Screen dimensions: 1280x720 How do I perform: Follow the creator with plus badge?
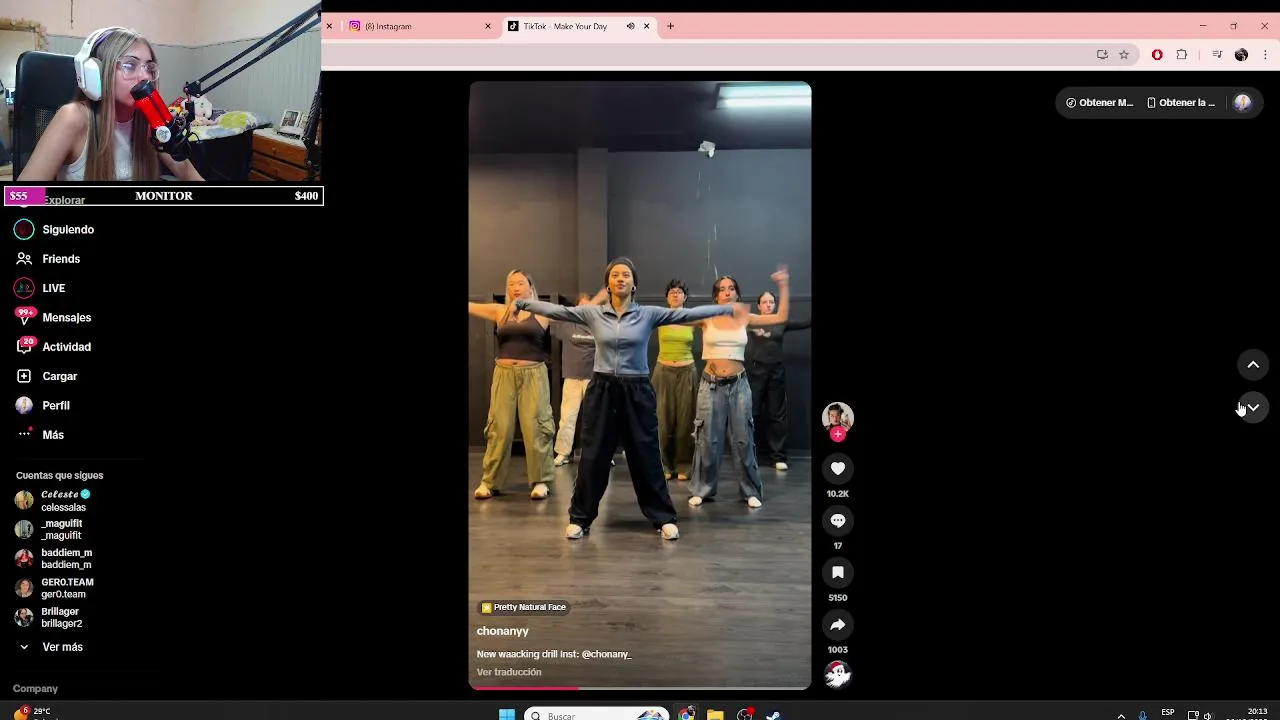click(838, 434)
